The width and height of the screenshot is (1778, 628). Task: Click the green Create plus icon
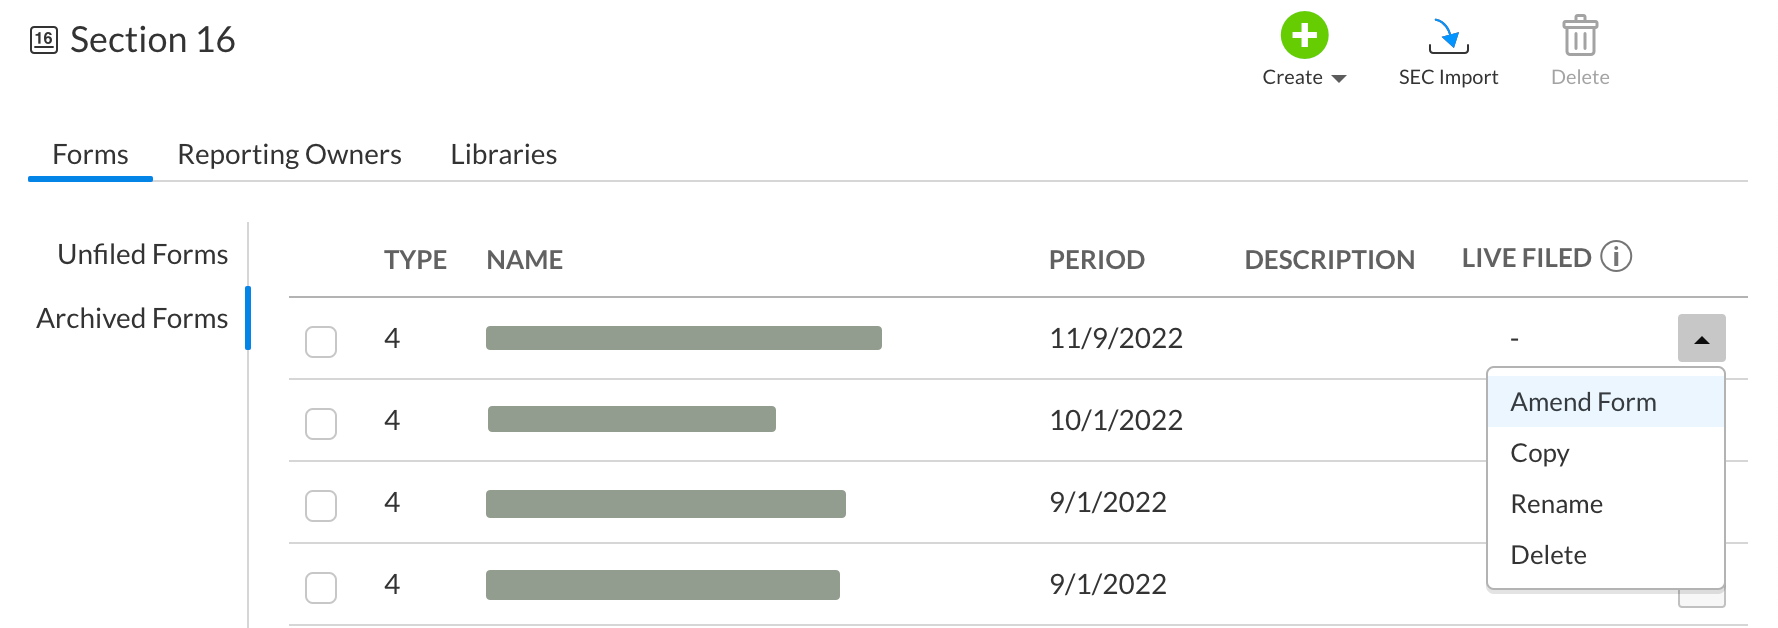point(1304,36)
